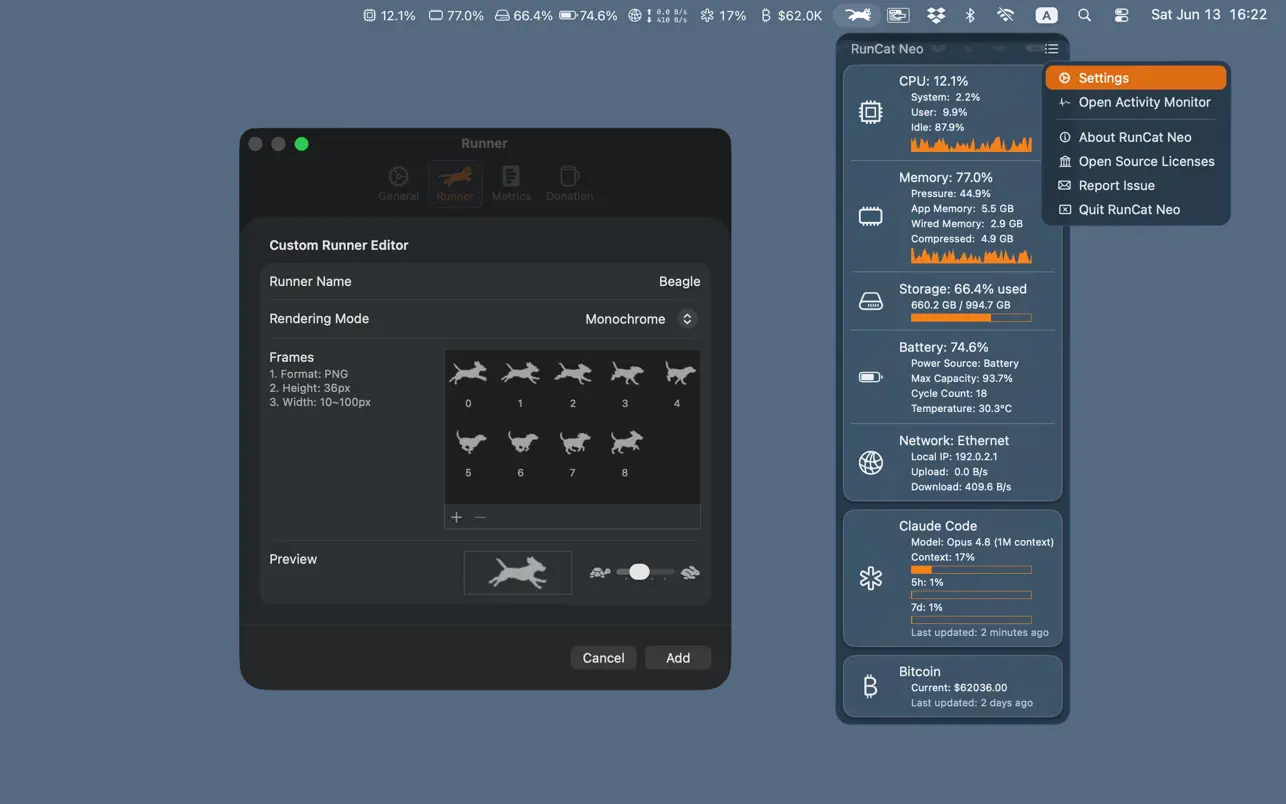The image size is (1286, 804).
Task: Open Control Center in the menu bar
Action: pyautogui.click(x=1121, y=15)
